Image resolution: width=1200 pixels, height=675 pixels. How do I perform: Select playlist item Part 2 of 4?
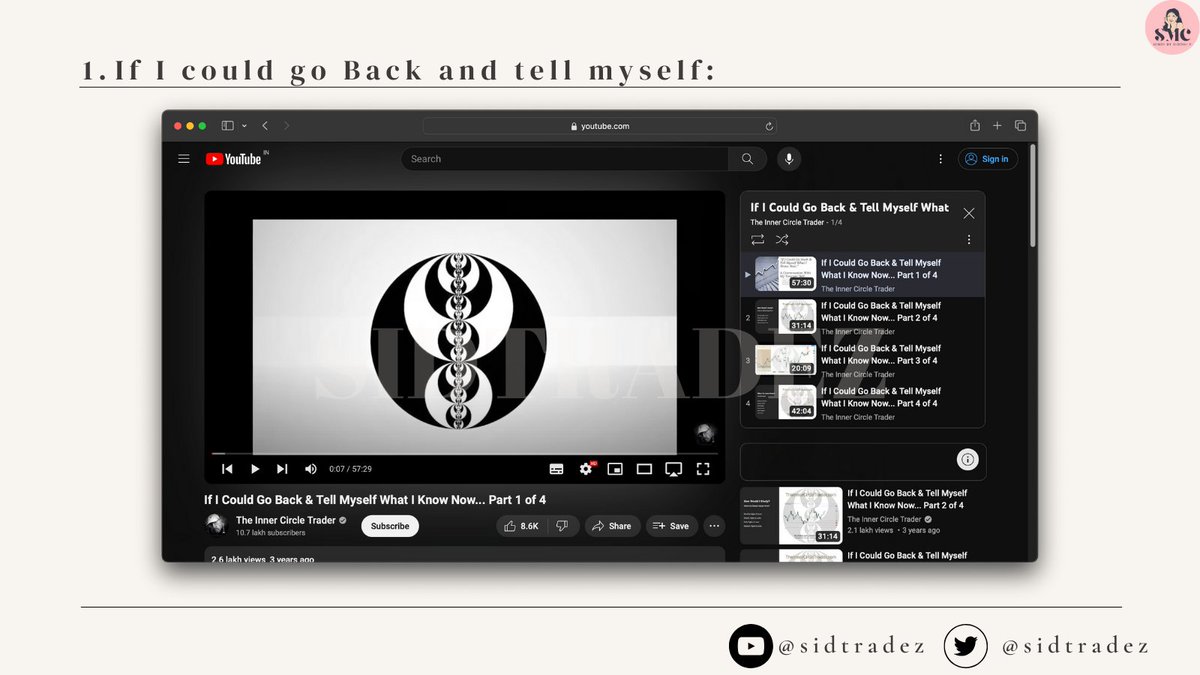(x=863, y=318)
